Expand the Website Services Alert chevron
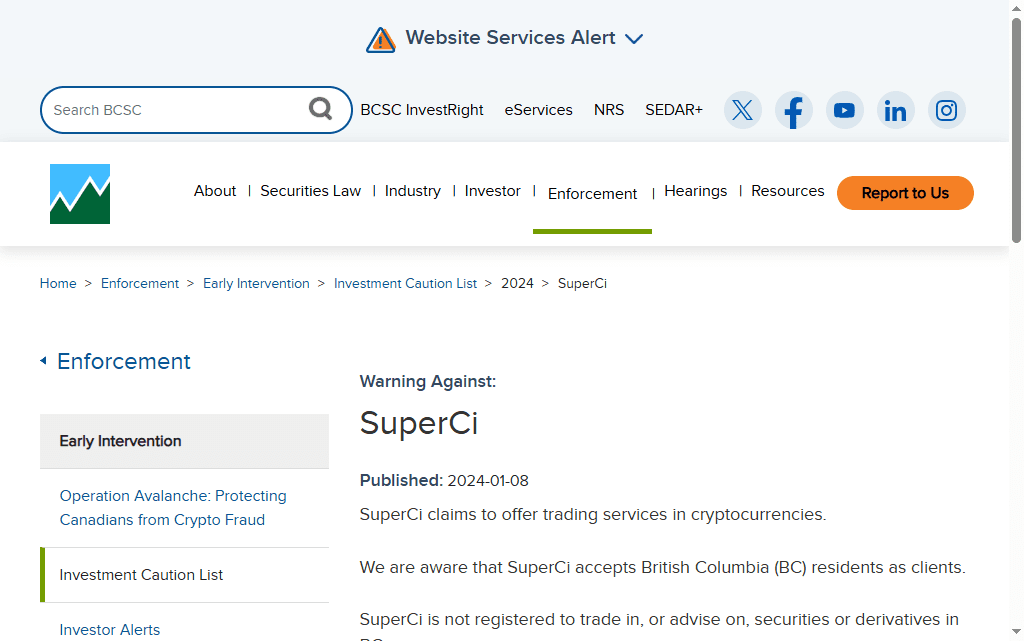Screen dimensions: 1024x641 (x=634, y=39)
